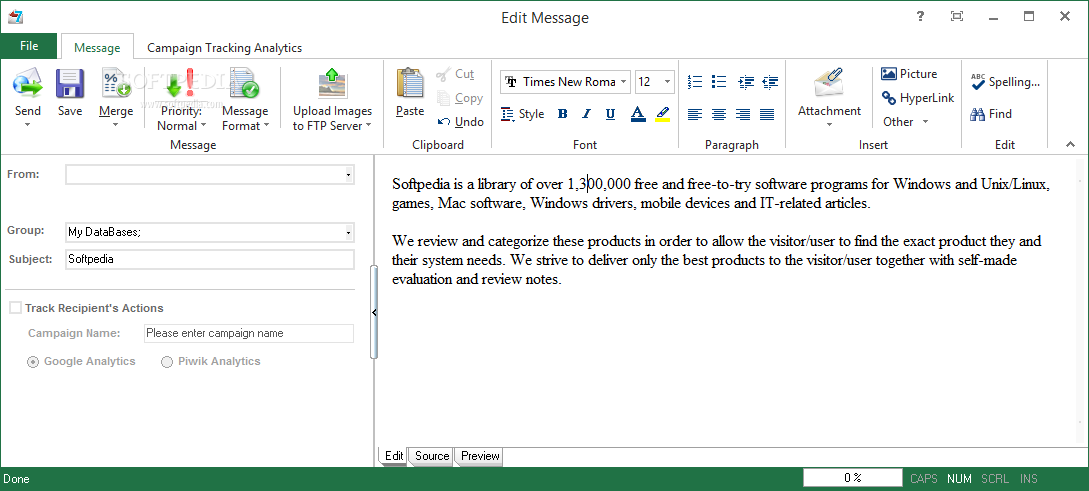Click inside the message body text

click(x=720, y=232)
